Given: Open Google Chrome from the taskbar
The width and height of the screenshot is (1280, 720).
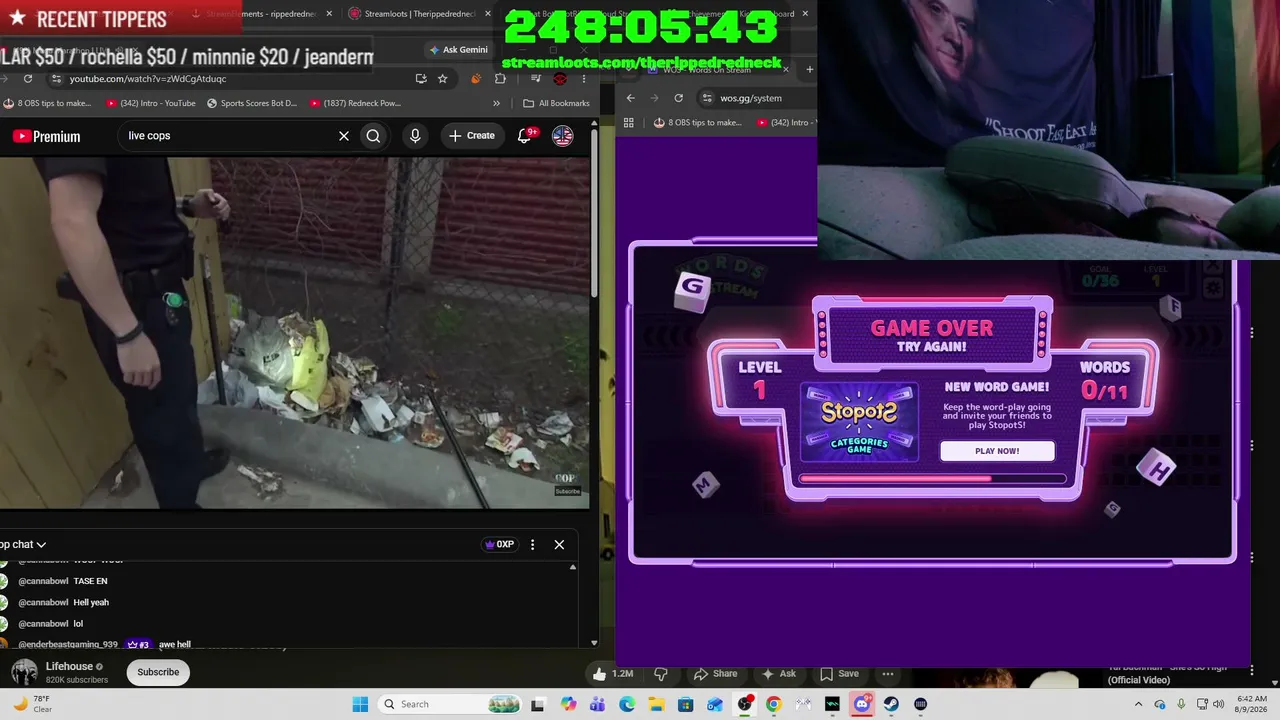Looking at the screenshot, I should (x=773, y=704).
